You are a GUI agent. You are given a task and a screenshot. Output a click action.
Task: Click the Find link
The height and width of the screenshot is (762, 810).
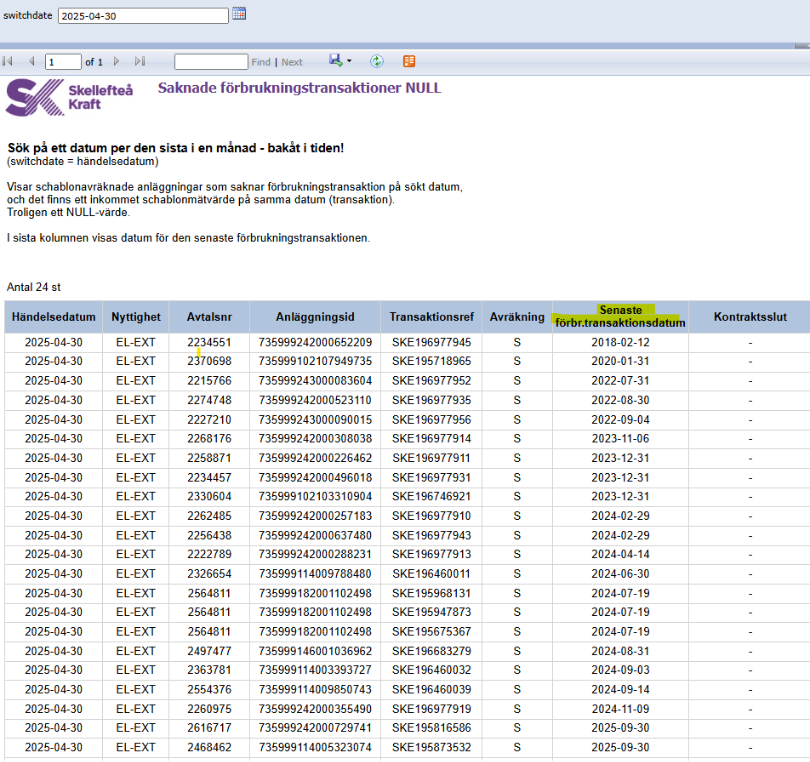[260, 62]
